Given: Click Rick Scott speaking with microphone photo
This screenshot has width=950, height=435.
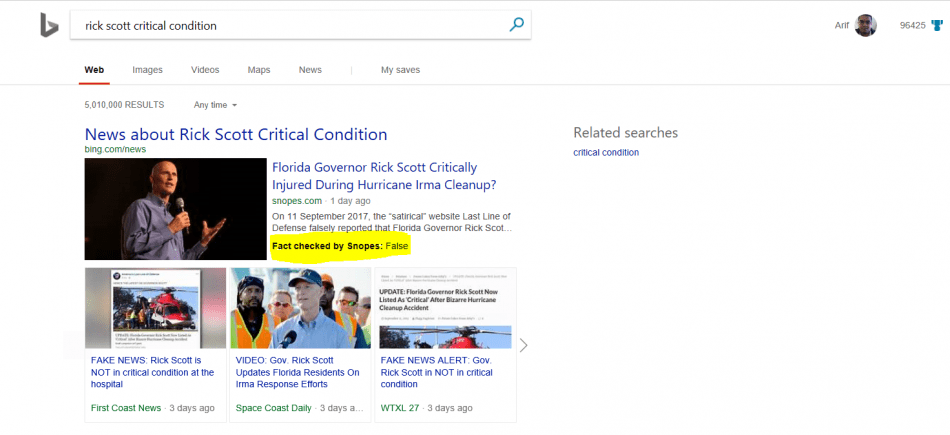Looking at the screenshot, I should click(176, 209).
